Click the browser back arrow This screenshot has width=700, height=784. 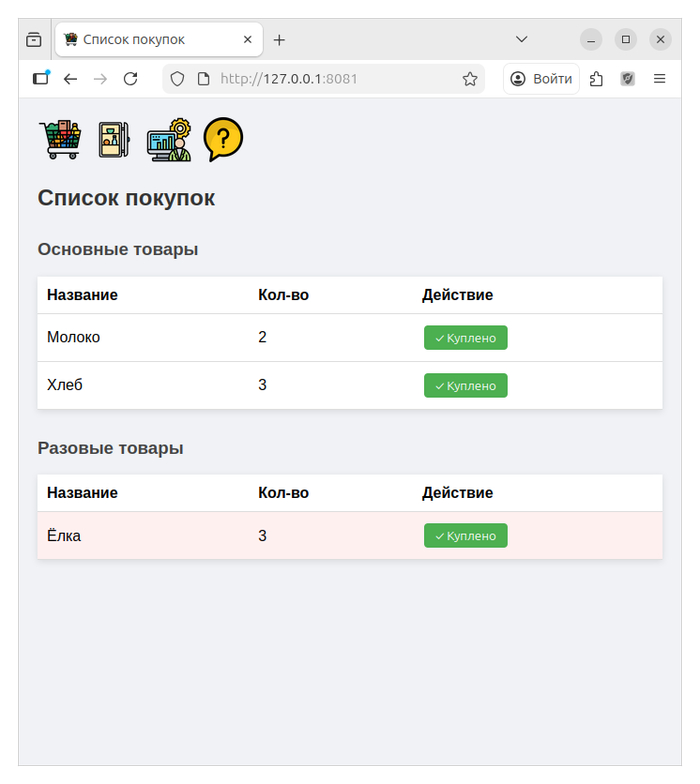(x=70, y=79)
